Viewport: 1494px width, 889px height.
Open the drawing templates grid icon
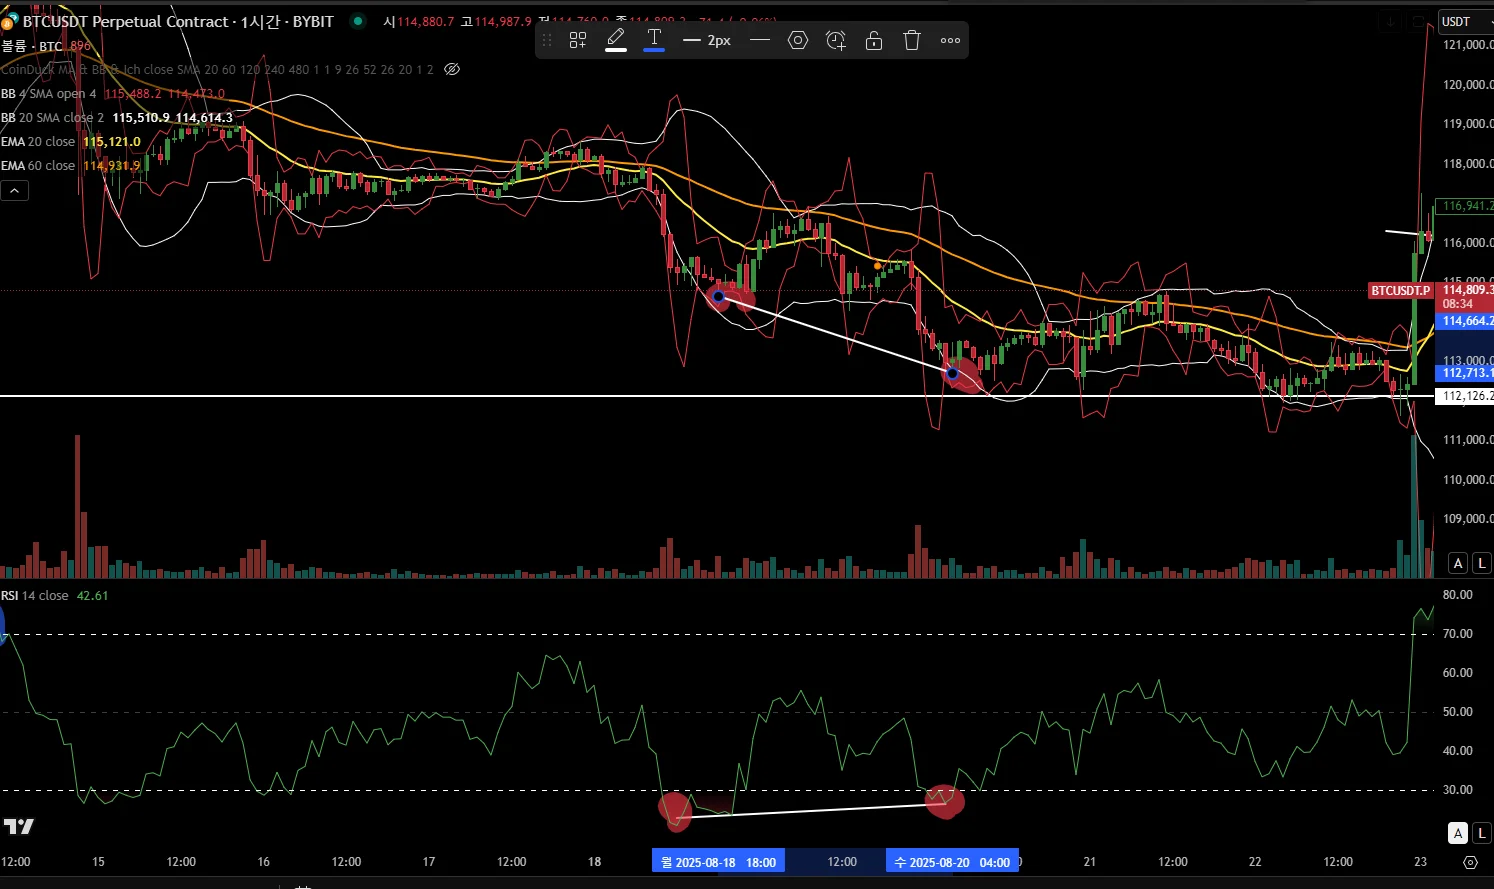[578, 40]
